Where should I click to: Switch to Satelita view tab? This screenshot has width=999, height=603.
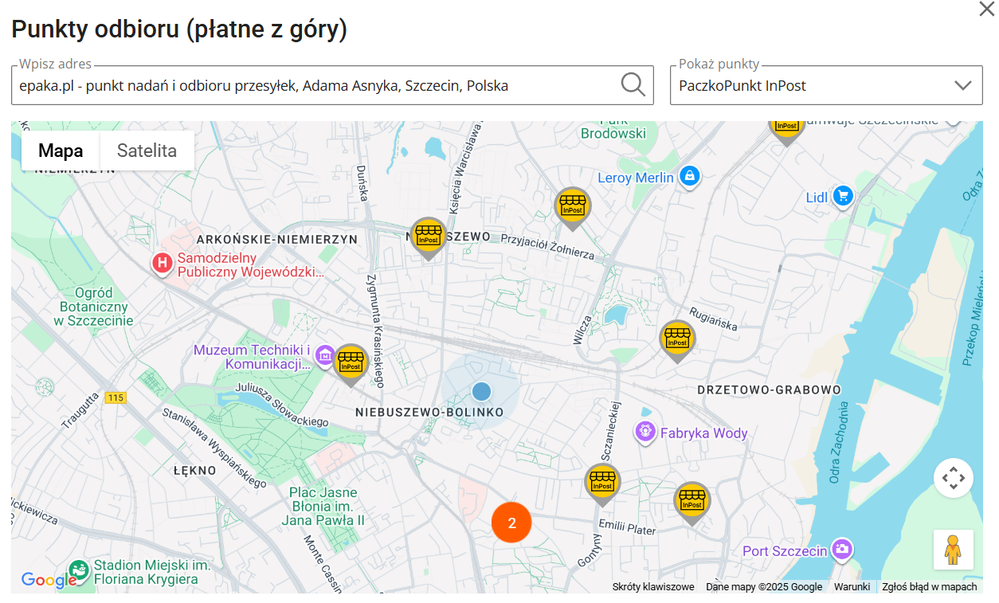click(x=147, y=150)
